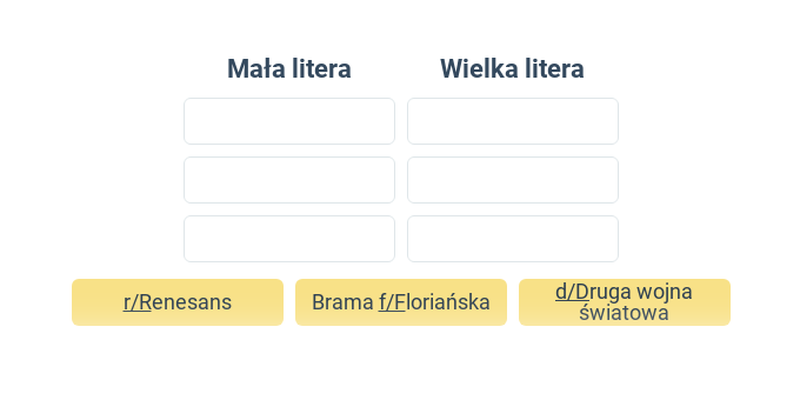Click the underlined d/D in the Druga tile

pyautogui.click(x=572, y=291)
